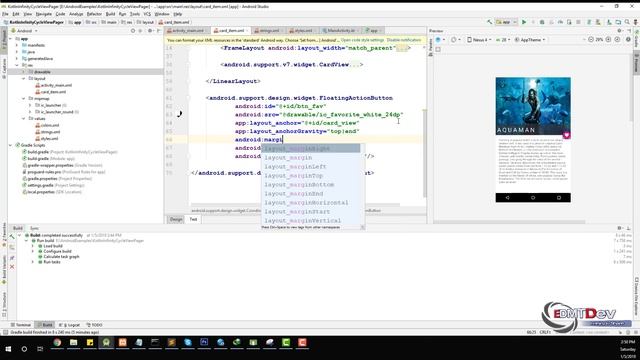
Task: Switch to the styles.xml editor tab
Action: tap(303, 31)
